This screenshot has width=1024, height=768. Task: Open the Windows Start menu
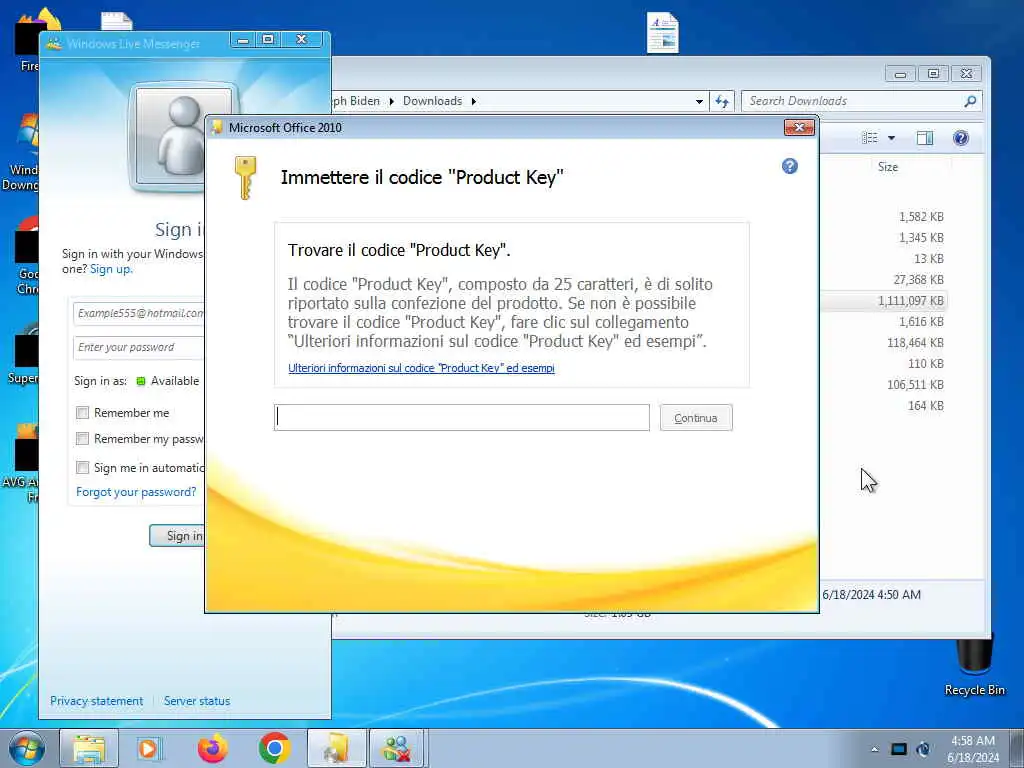click(27, 748)
